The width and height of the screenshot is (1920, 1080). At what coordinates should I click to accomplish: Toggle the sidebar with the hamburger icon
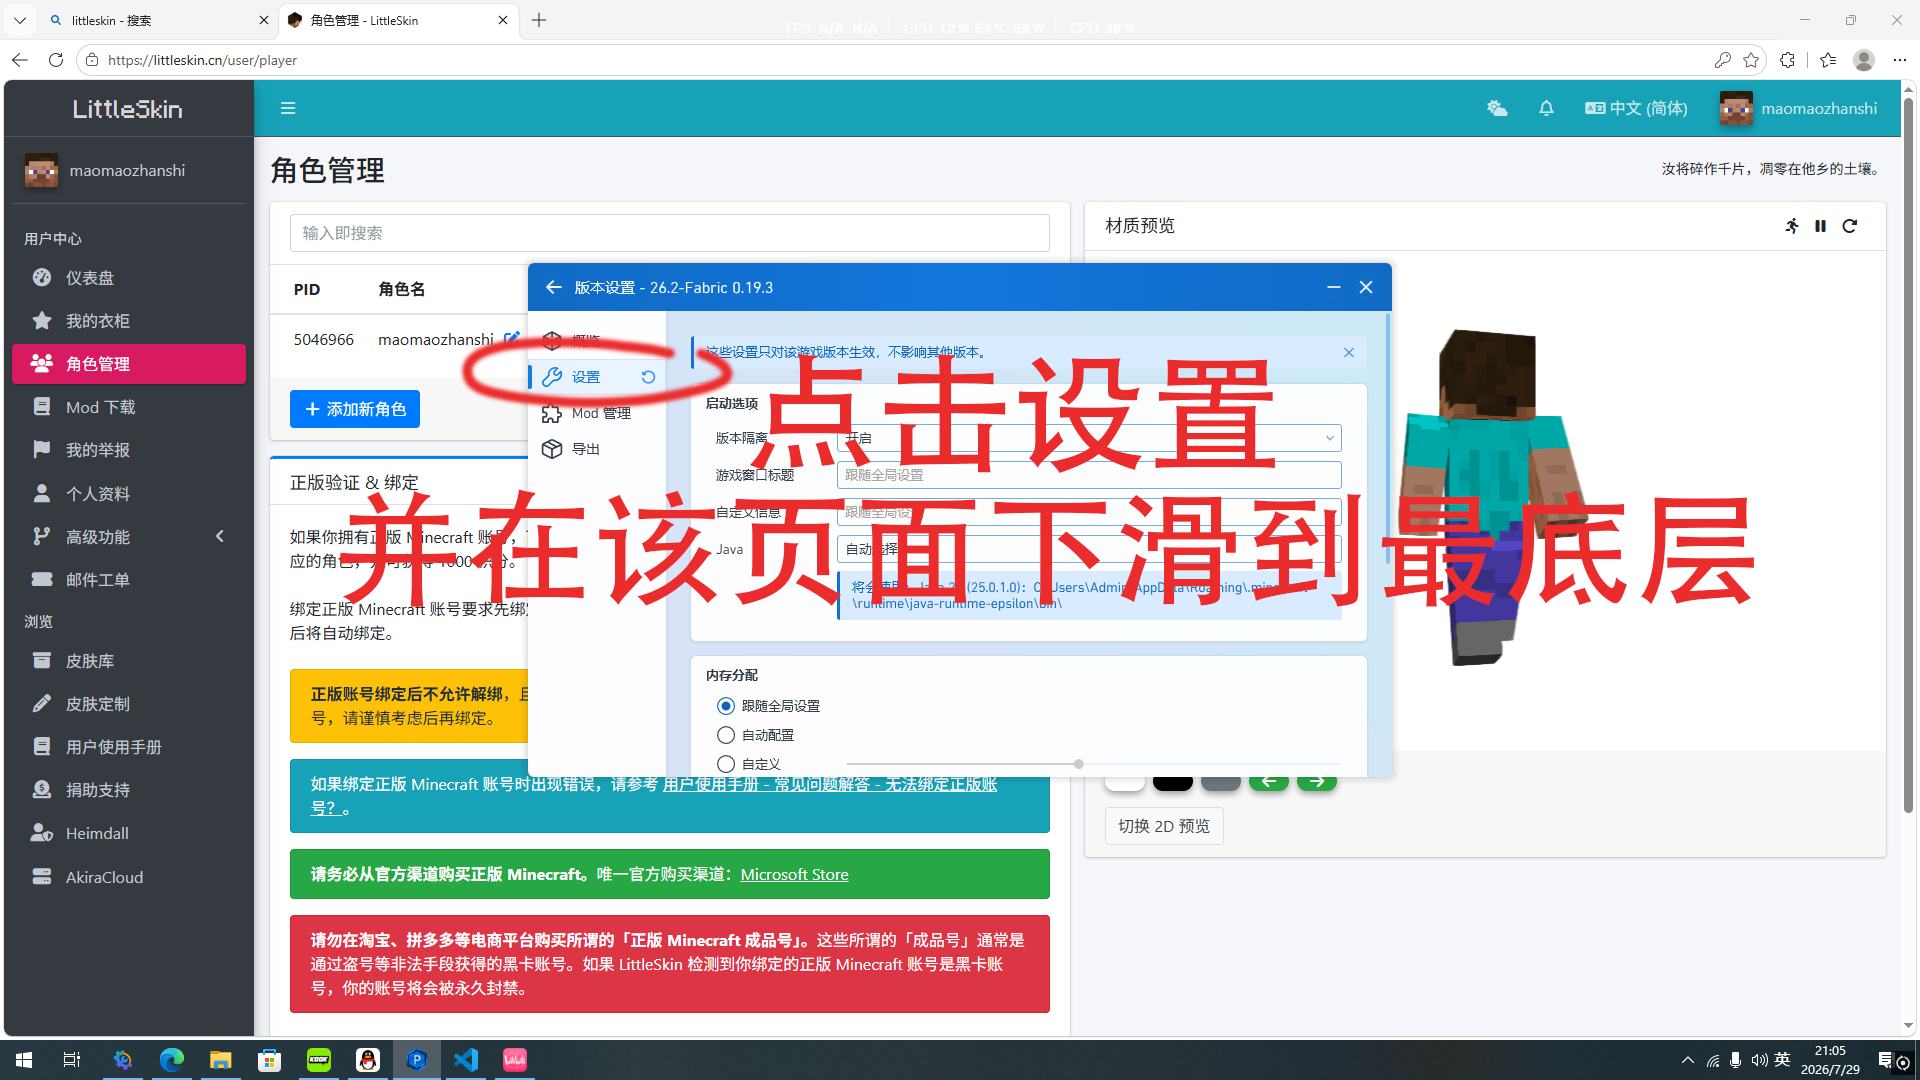(x=288, y=108)
